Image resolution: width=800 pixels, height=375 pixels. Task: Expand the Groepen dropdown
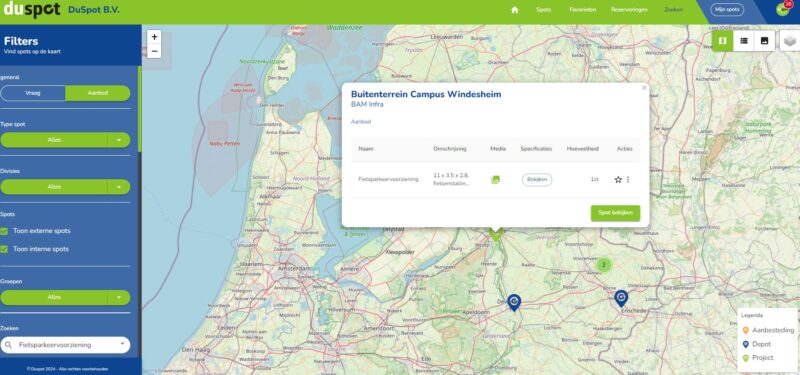(65, 297)
